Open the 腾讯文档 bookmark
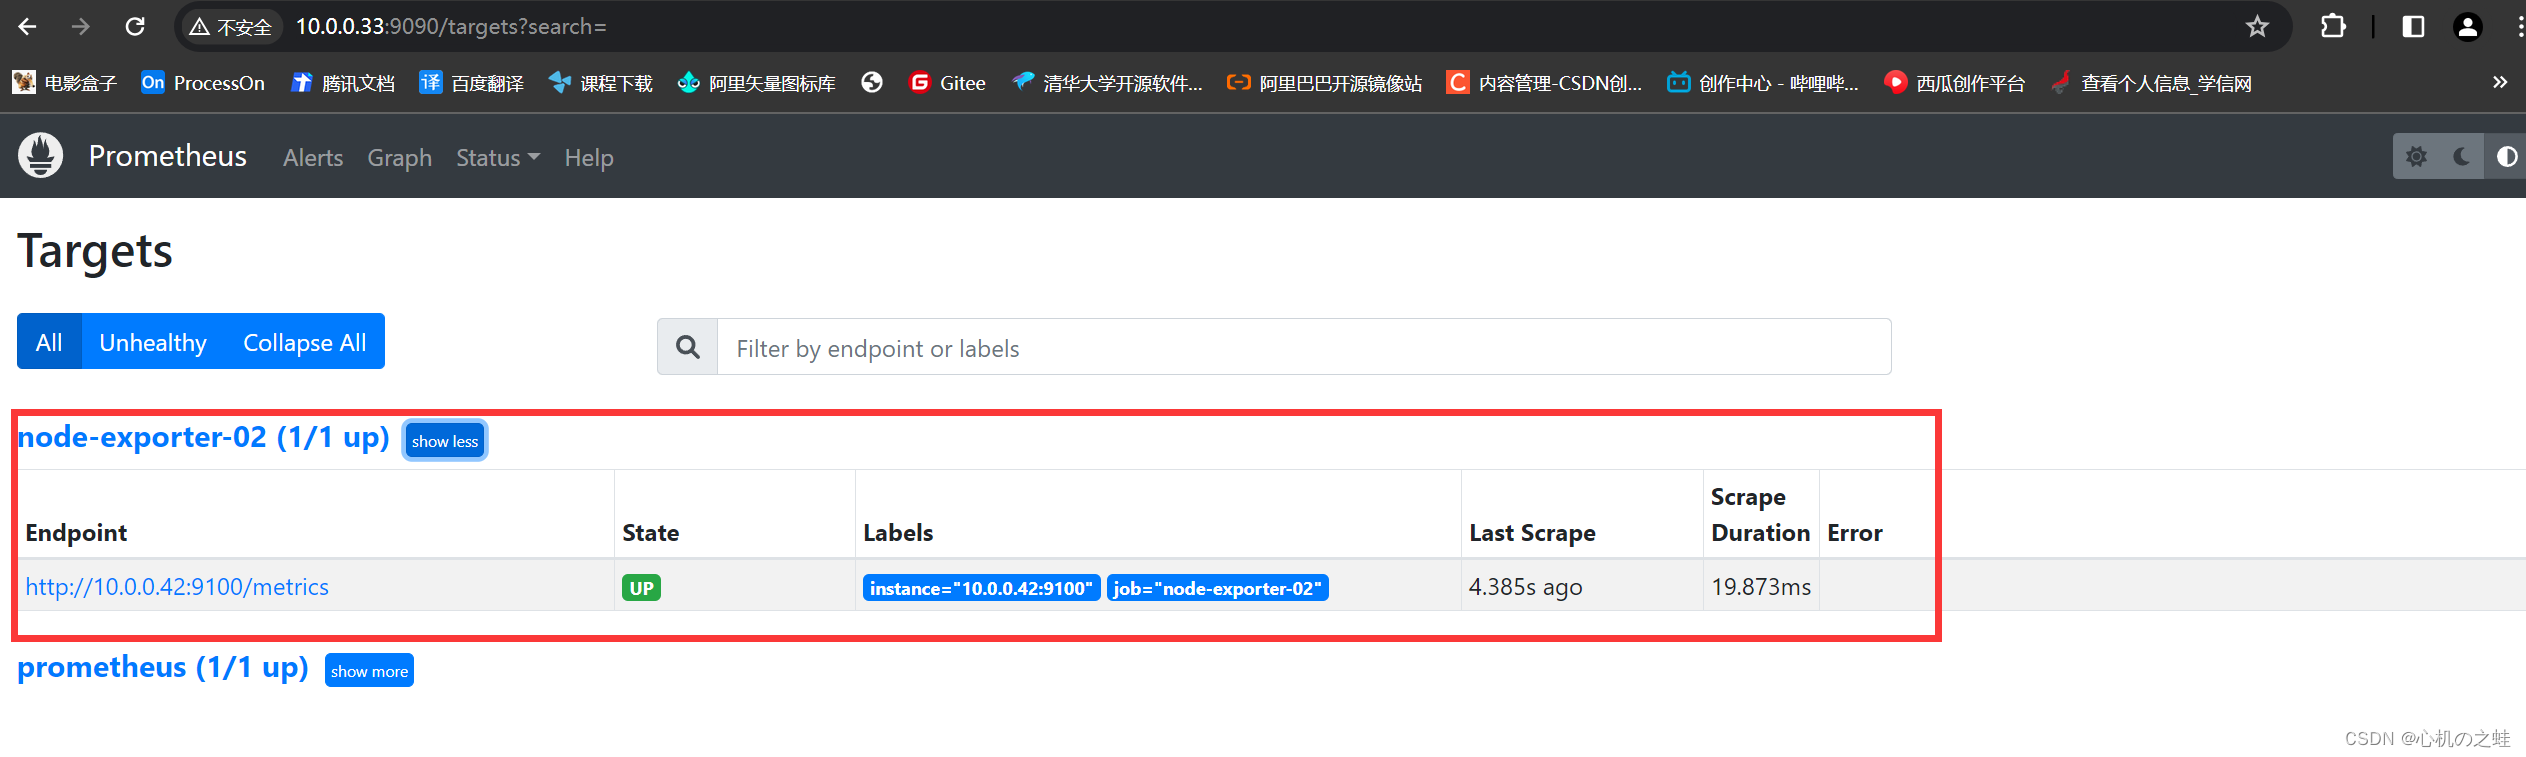The width and height of the screenshot is (2526, 757). pyautogui.click(x=343, y=83)
